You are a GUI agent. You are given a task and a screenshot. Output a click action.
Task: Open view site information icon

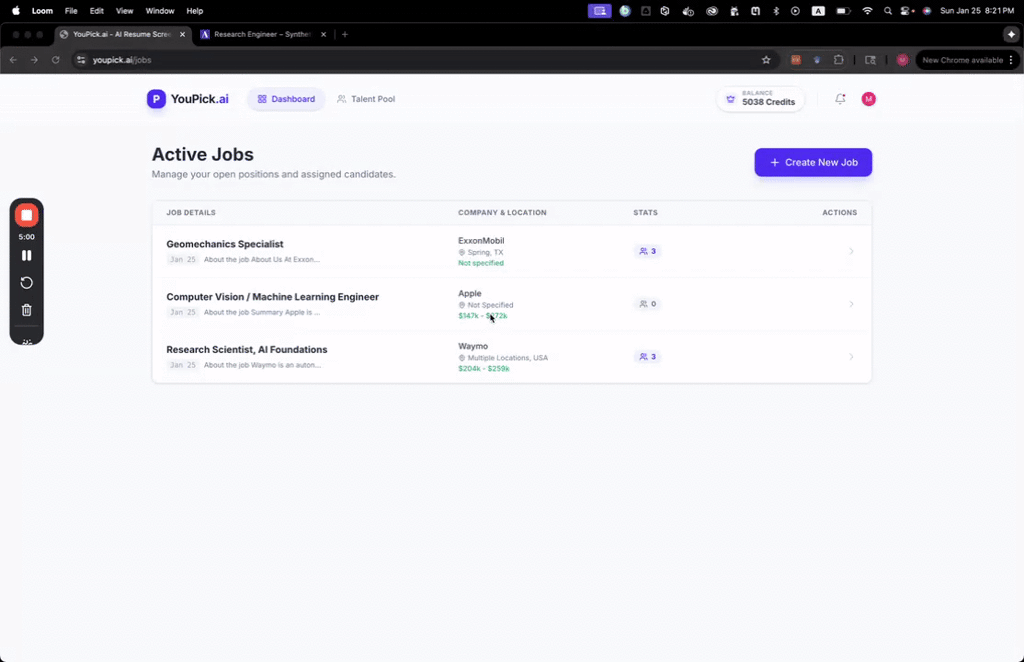[81, 60]
